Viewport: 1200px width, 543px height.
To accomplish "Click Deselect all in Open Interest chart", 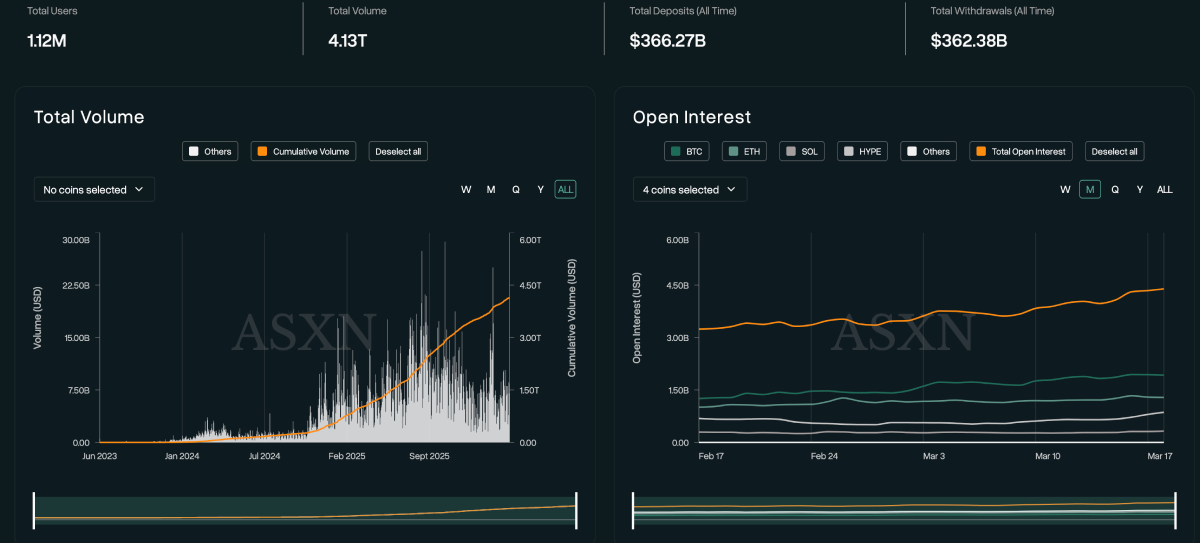I will (x=1114, y=152).
